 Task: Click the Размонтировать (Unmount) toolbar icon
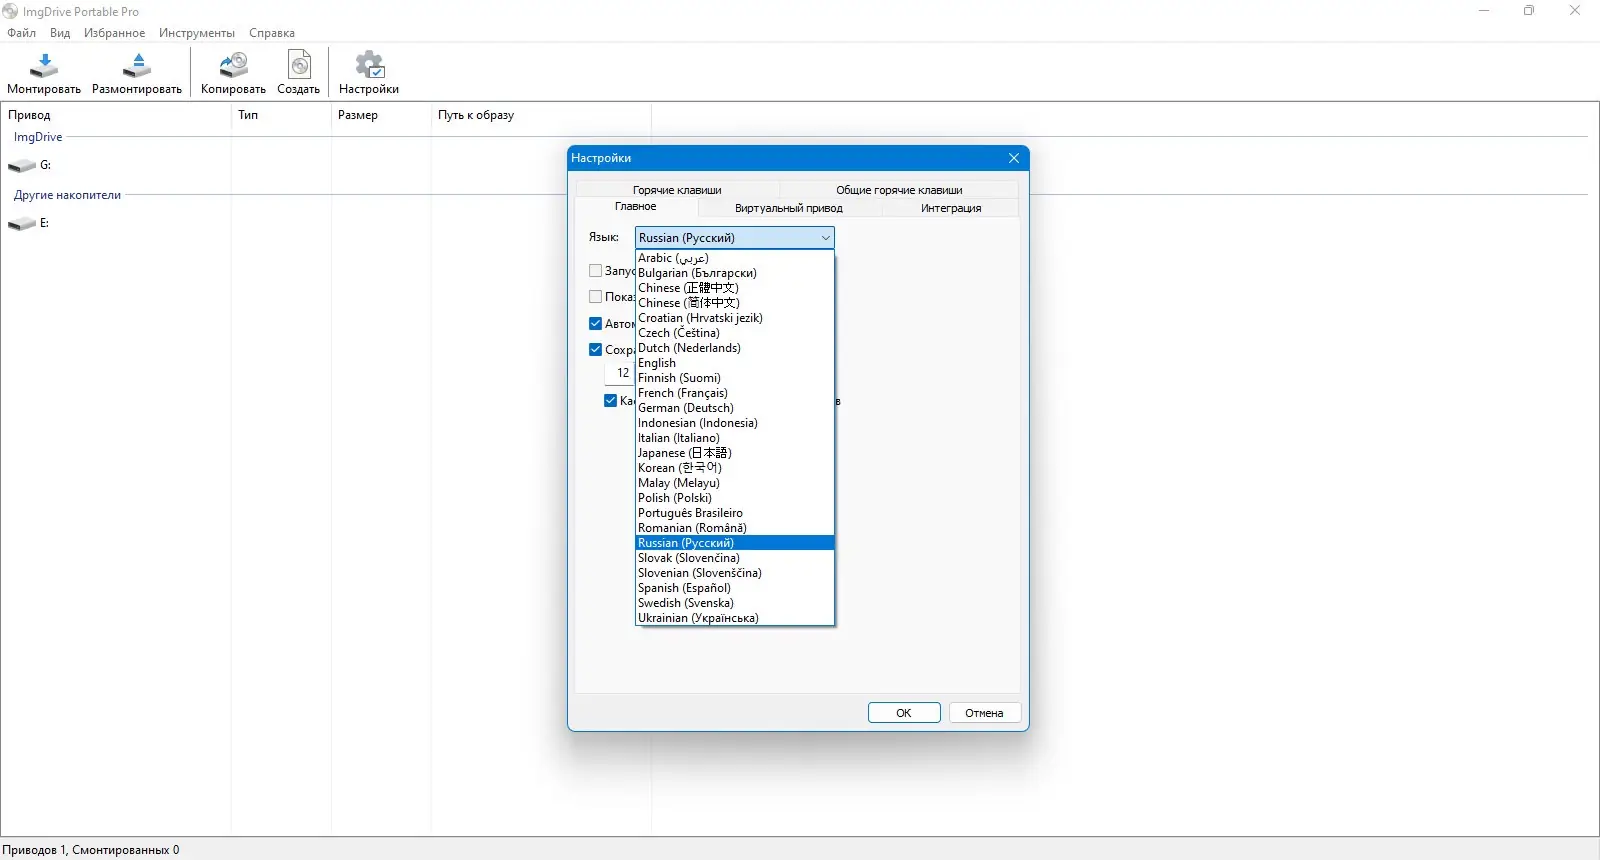pyautogui.click(x=137, y=66)
